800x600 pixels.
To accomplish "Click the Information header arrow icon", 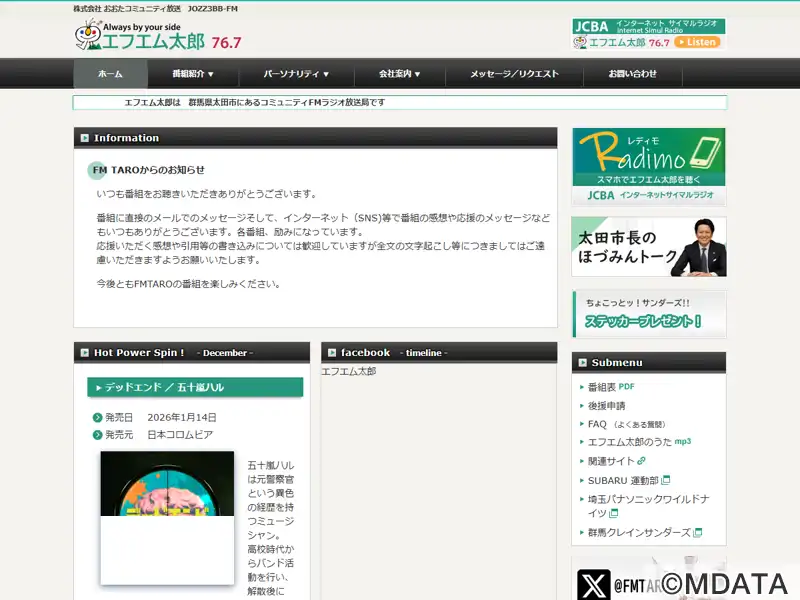I will (85, 138).
